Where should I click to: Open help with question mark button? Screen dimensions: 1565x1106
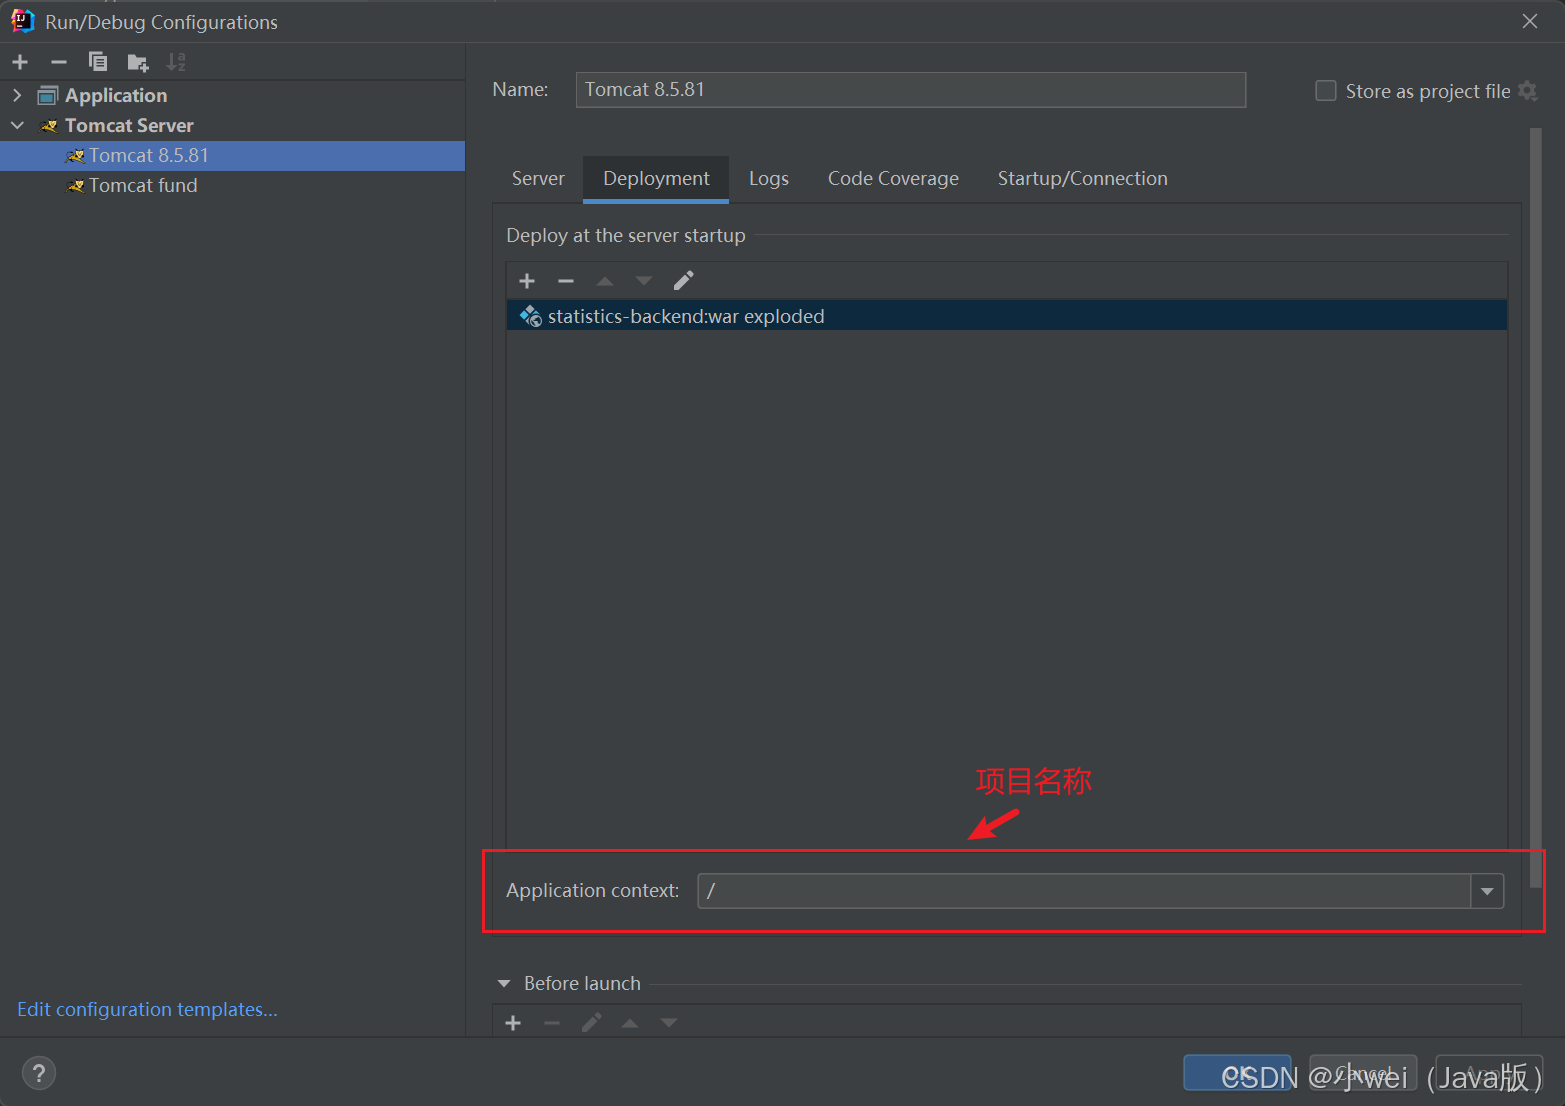click(39, 1073)
